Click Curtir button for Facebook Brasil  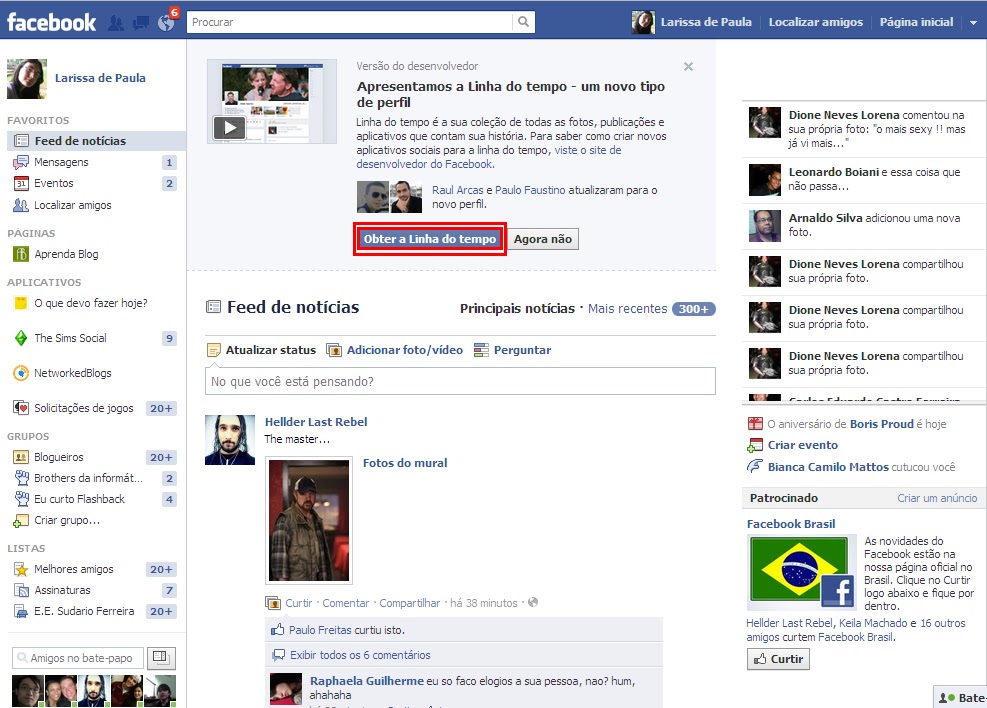(779, 659)
